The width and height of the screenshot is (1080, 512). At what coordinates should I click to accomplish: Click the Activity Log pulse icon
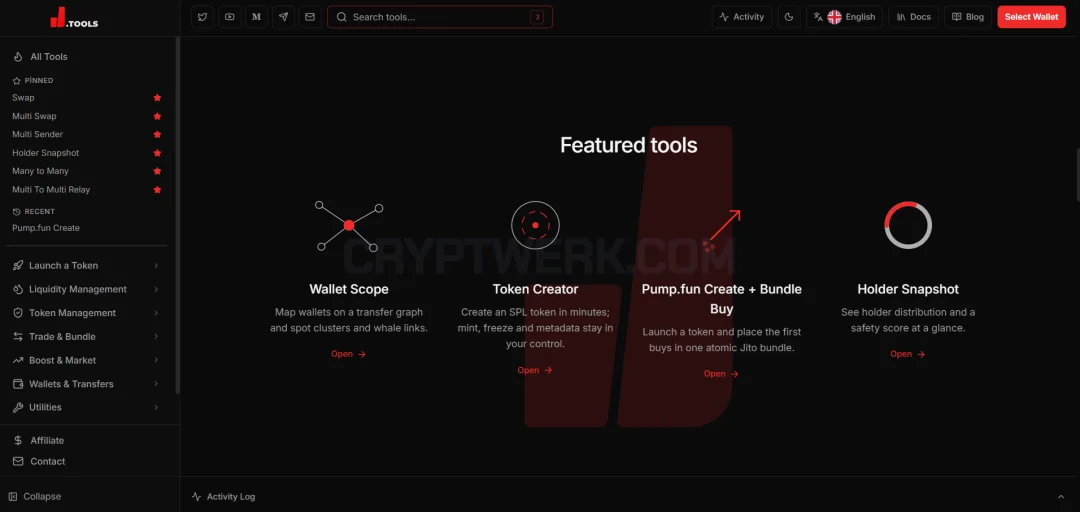pos(196,496)
